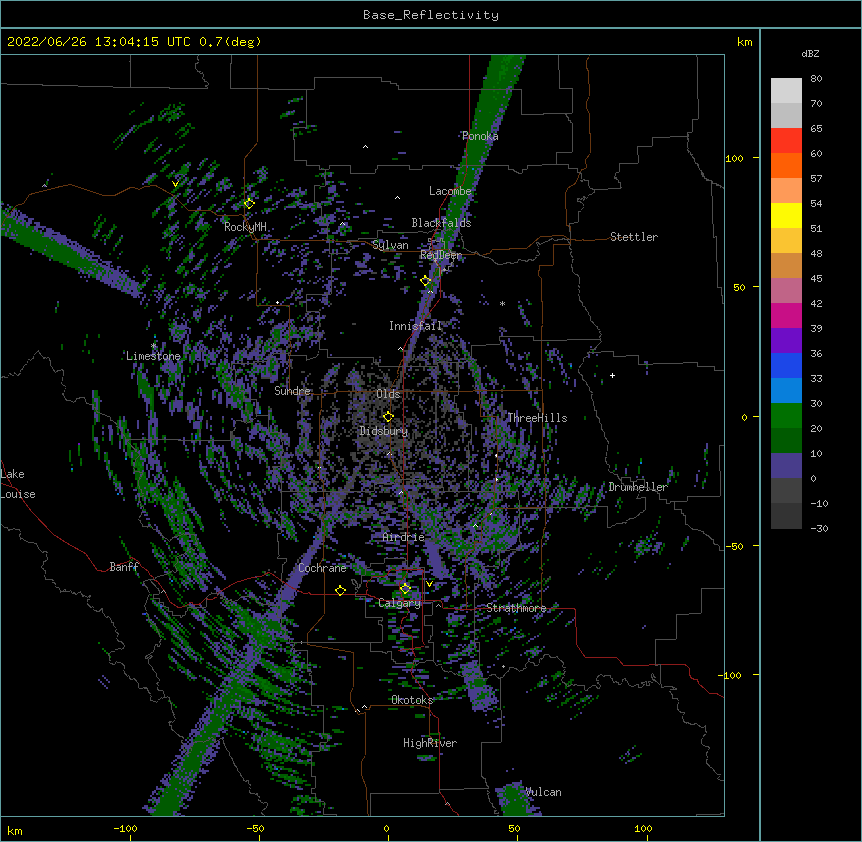862x842 pixels.
Task: Click the white asterisk marker east of Innisfail
Action: (502, 303)
